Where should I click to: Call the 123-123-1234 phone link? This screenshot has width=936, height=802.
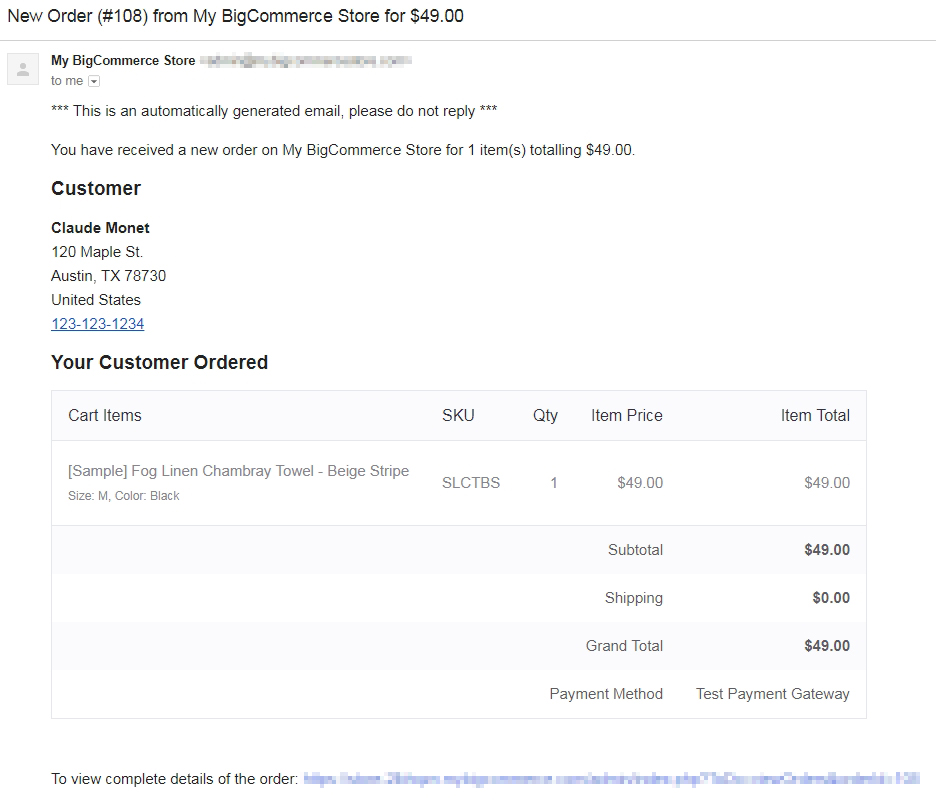click(97, 323)
